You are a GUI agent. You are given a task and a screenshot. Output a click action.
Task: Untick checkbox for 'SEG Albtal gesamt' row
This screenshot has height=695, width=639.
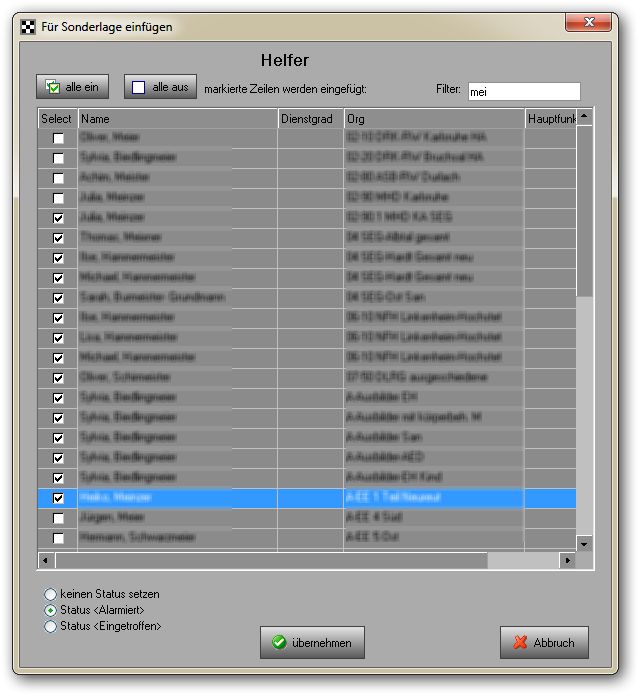[58, 238]
